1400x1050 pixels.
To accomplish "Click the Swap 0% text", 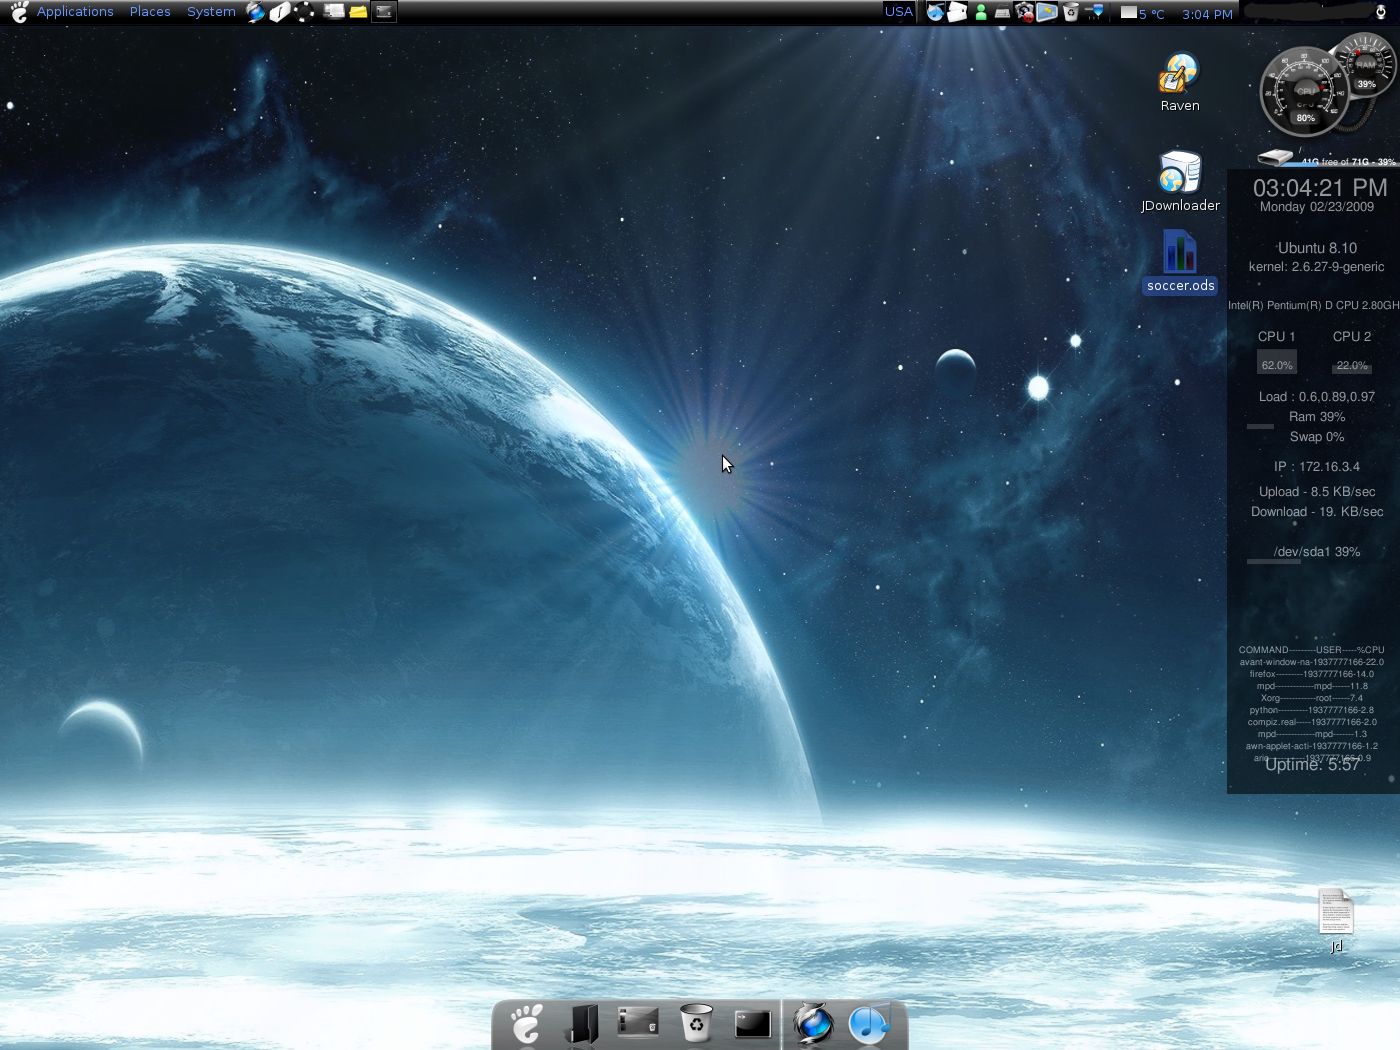I will coord(1317,437).
